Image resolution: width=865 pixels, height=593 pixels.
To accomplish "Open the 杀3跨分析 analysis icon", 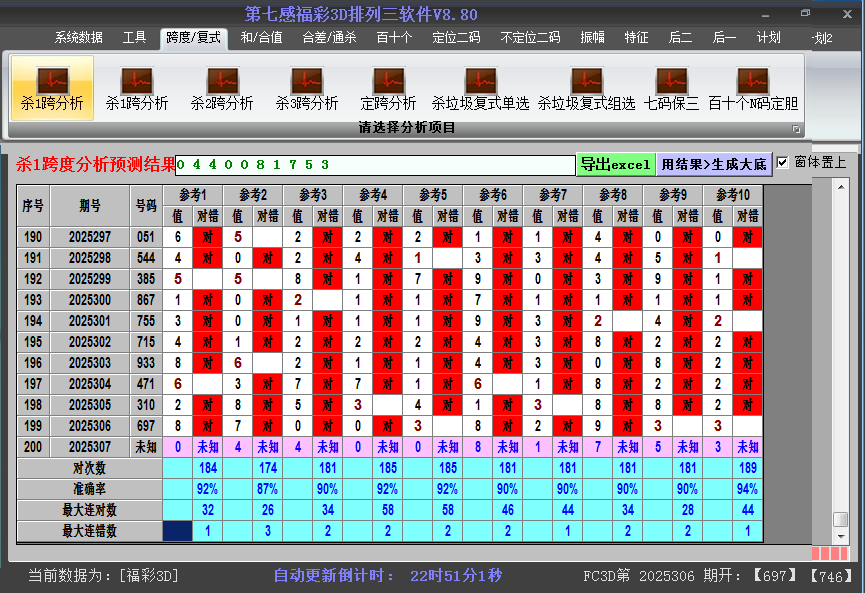I will [x=306, y=85].
